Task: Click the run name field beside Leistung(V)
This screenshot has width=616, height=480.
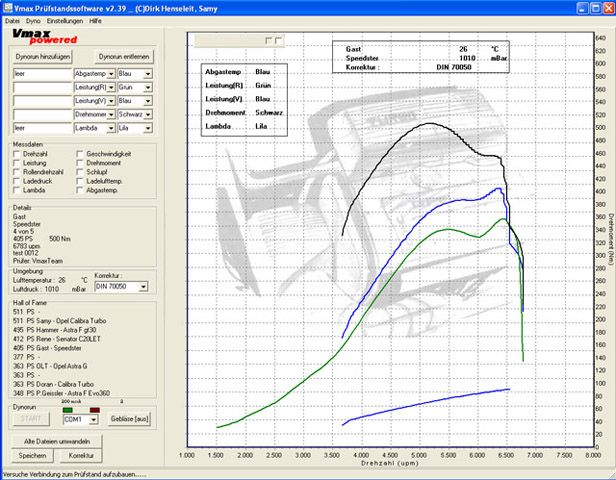Action: pyautogui.click(x=42, y=101)
